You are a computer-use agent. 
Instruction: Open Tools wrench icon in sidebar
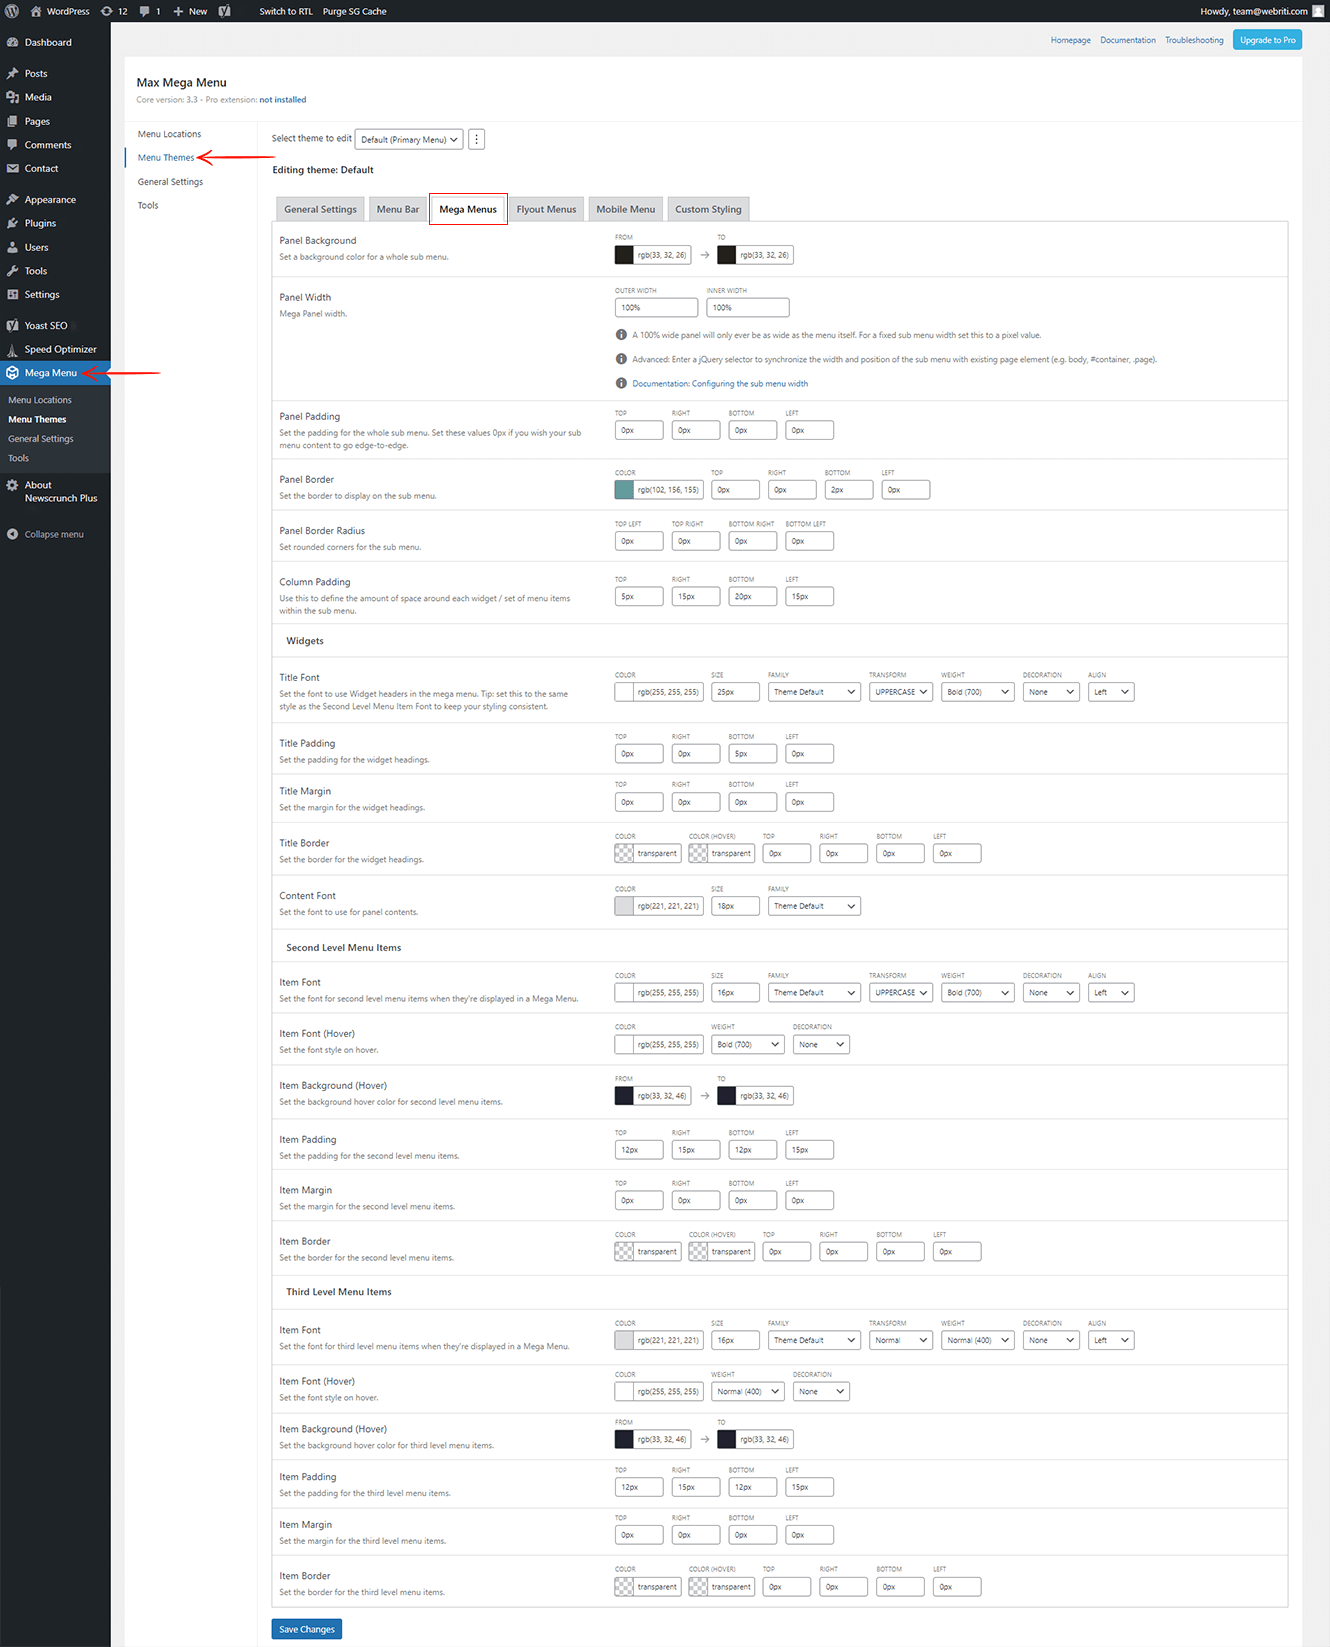(12, 271)
